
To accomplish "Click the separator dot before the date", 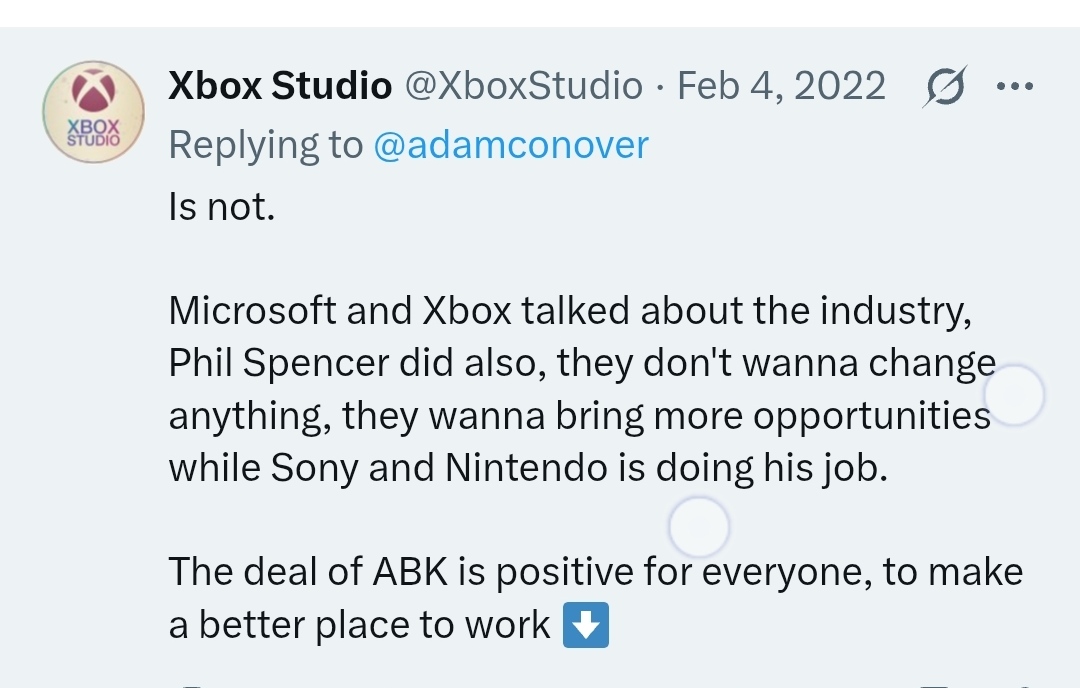I will [x=660, y=87].
